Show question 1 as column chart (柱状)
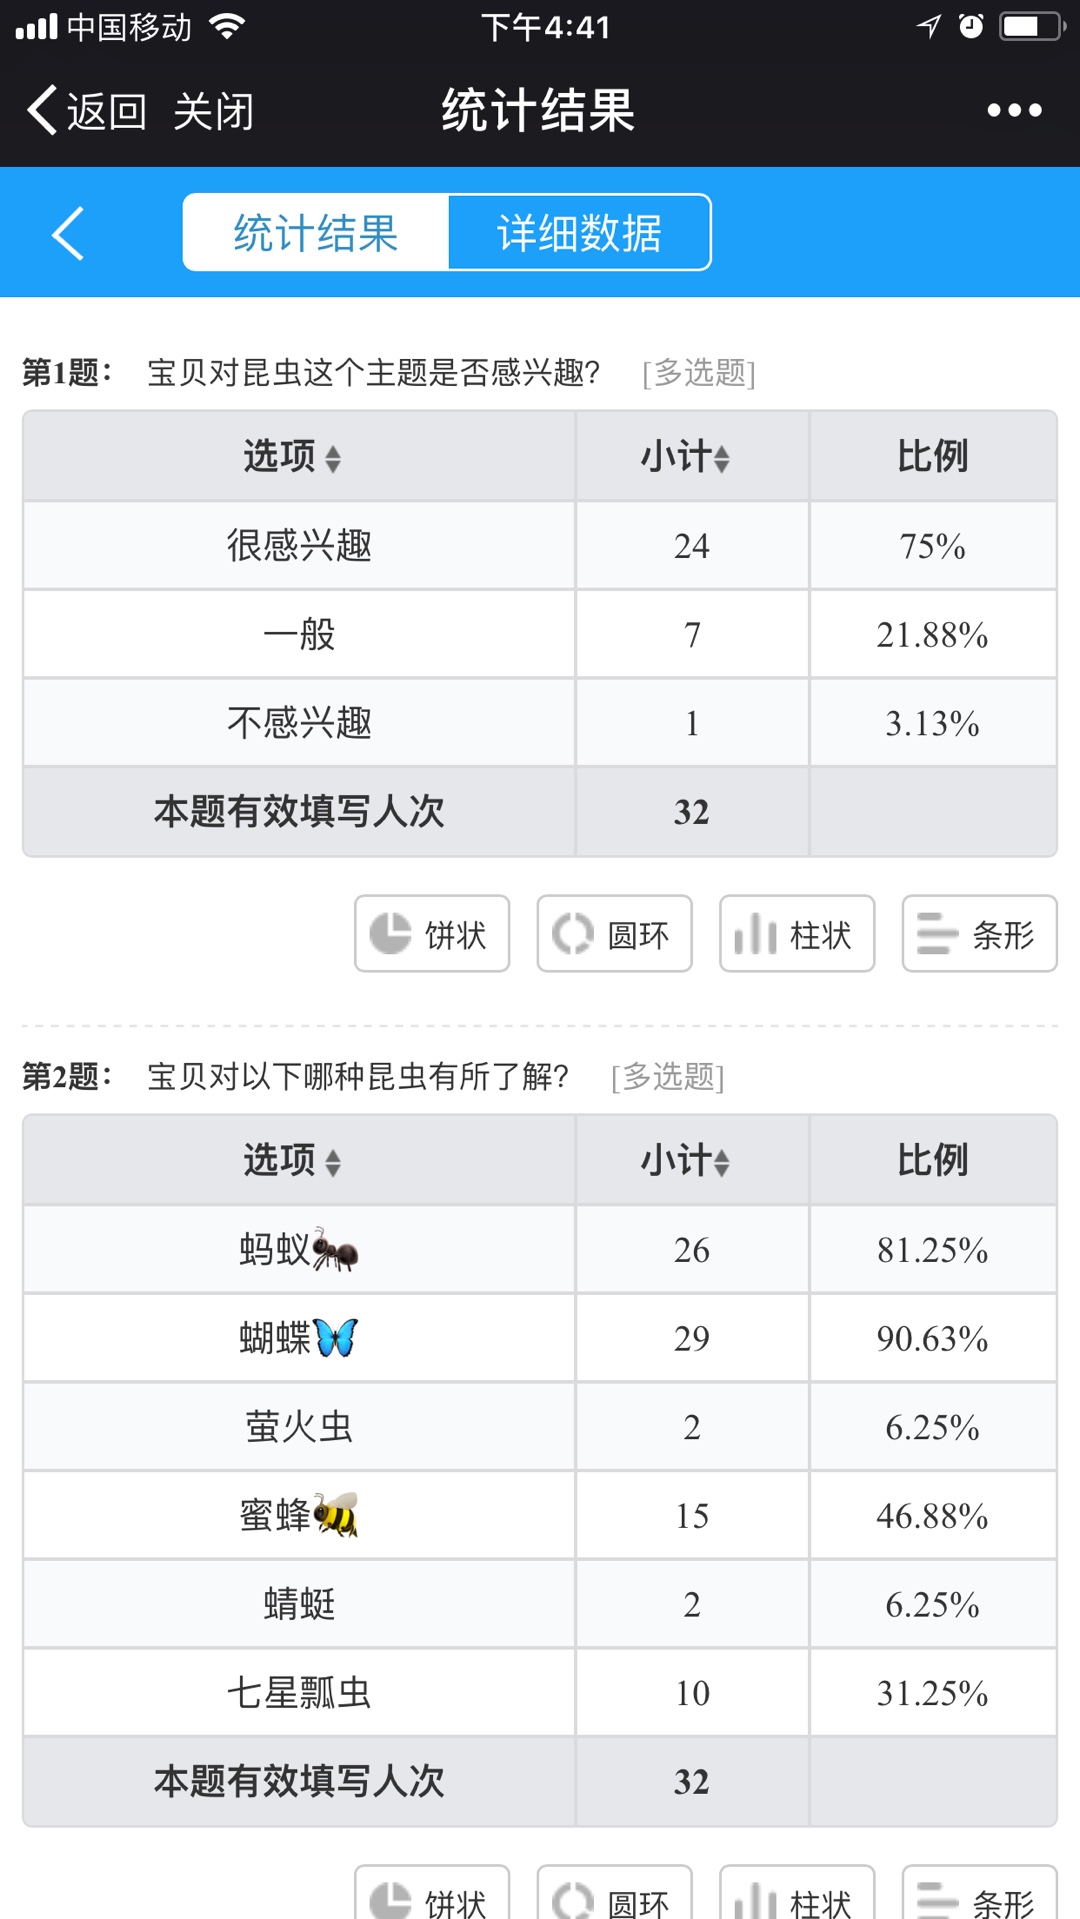This screenshot has height=1919, width=1080. click(797, 934)
